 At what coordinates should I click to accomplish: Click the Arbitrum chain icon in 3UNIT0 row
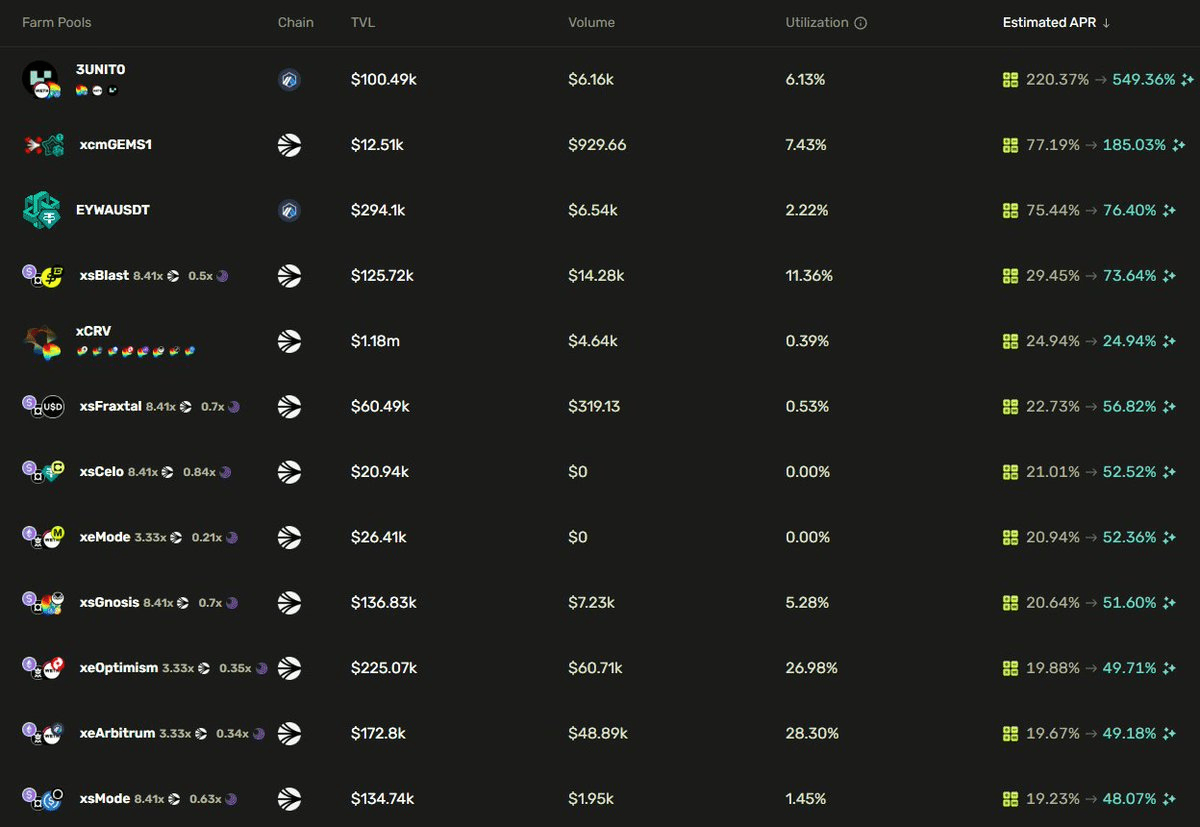(x=289, y=80)
